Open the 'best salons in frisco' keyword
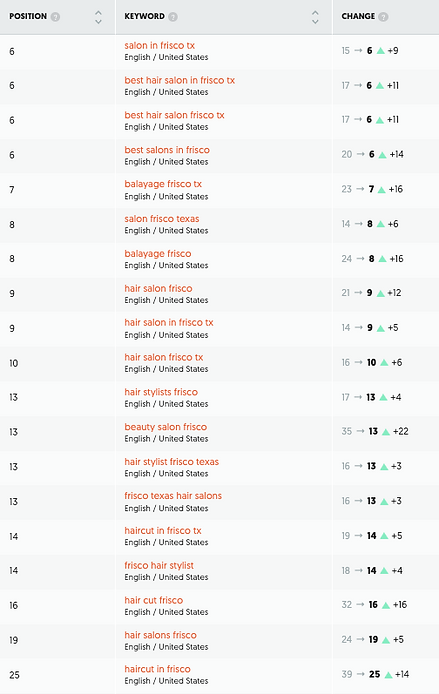The image size is (439, 694). point(167,150)
